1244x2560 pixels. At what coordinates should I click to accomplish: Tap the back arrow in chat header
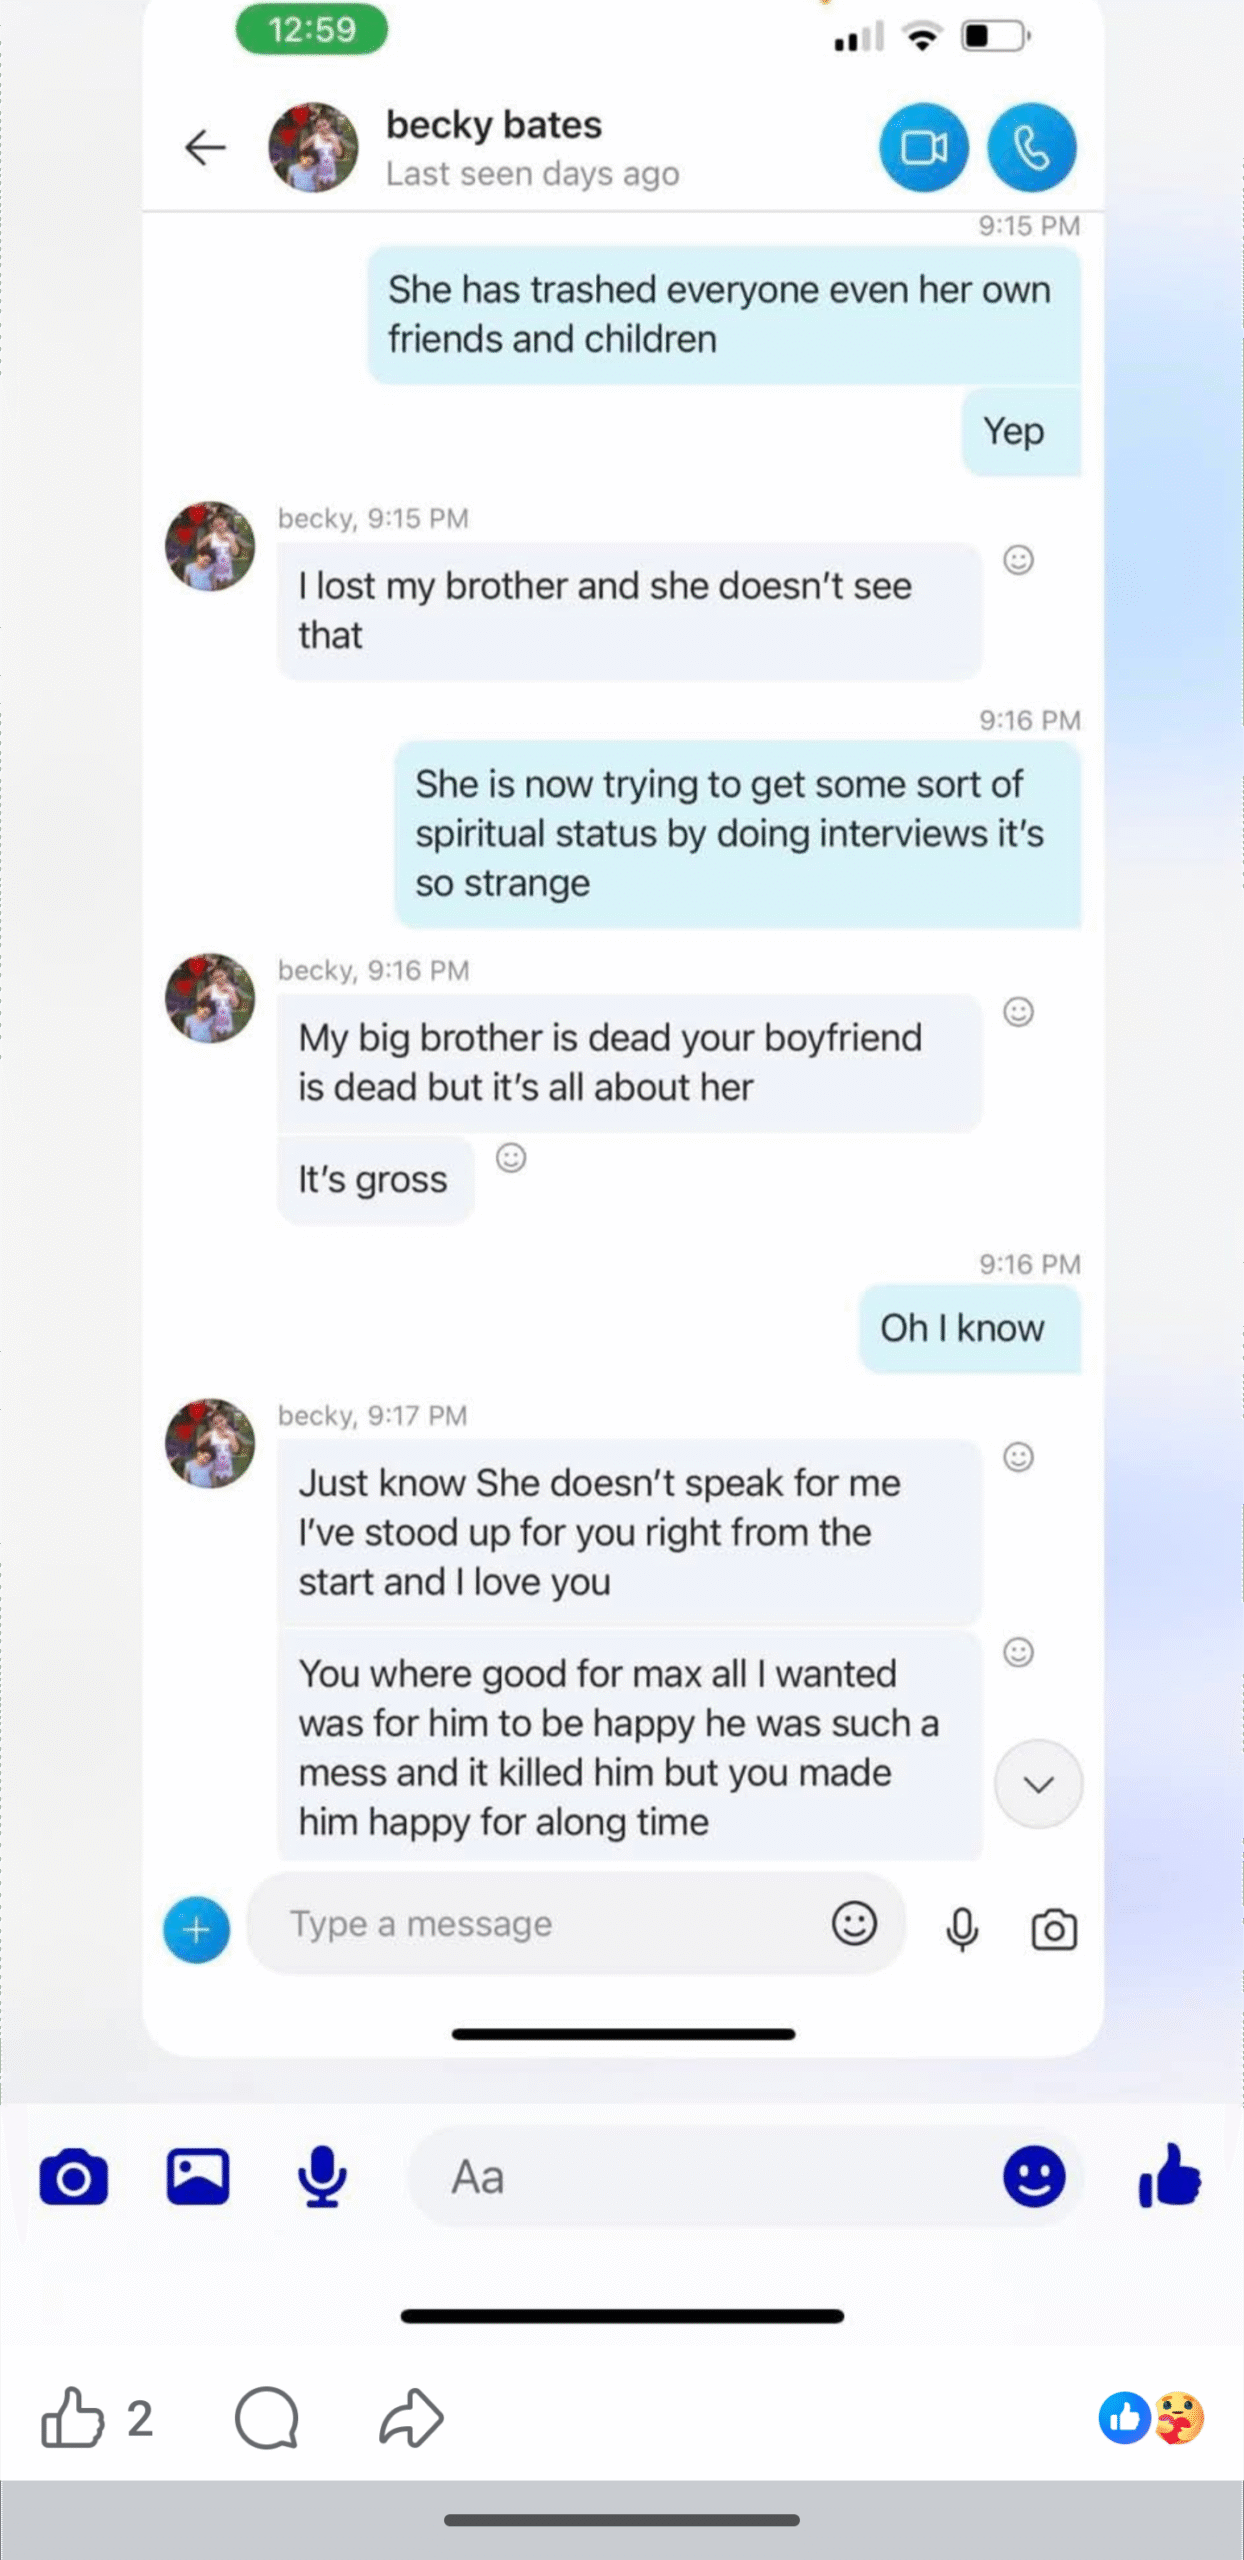tap(206, 148)
